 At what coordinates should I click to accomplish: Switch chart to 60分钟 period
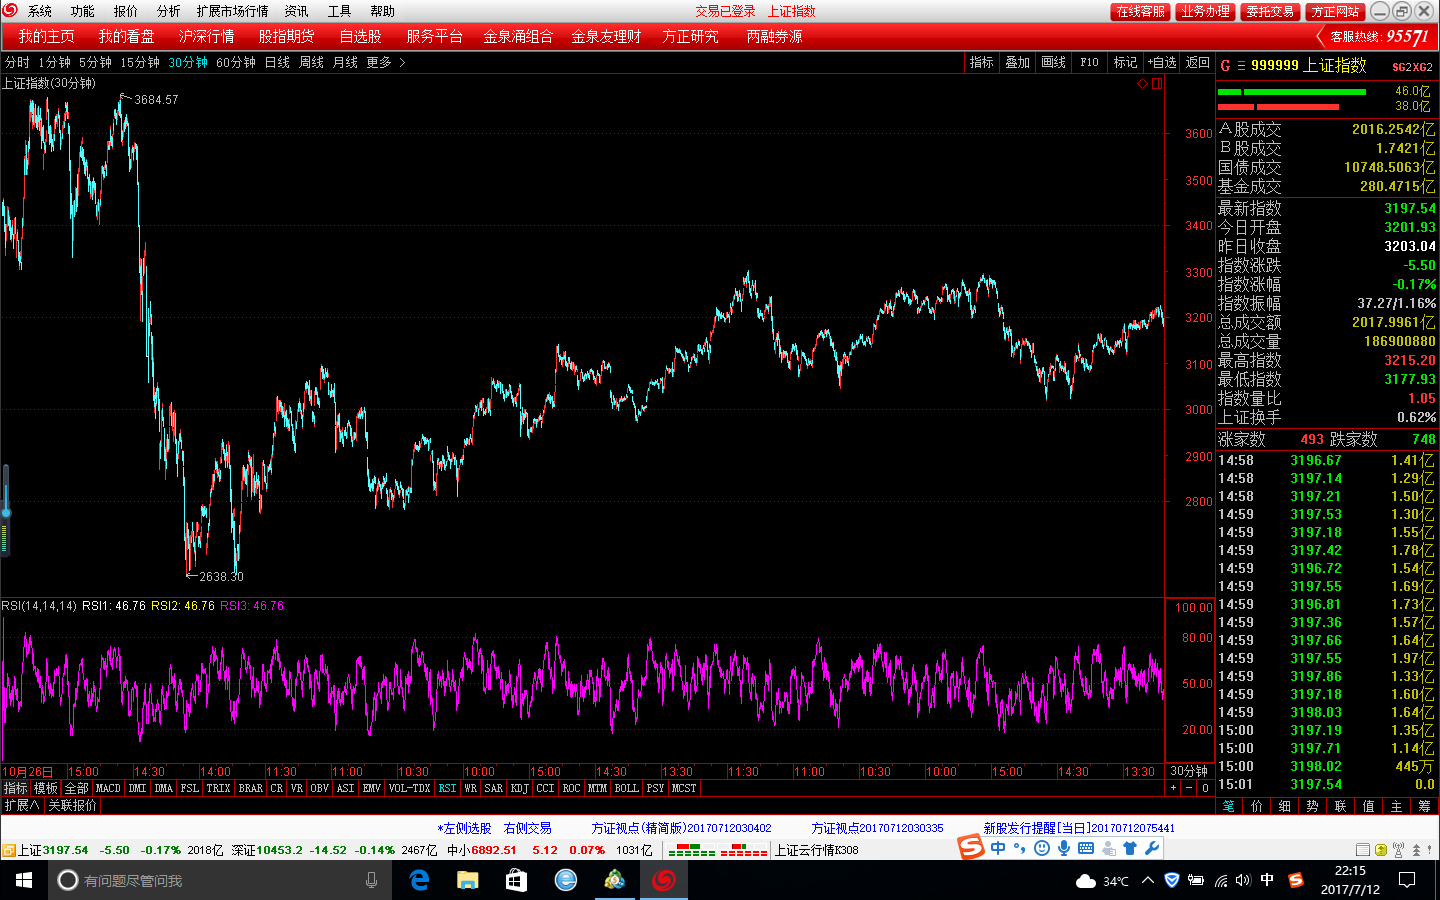(236, 62)
